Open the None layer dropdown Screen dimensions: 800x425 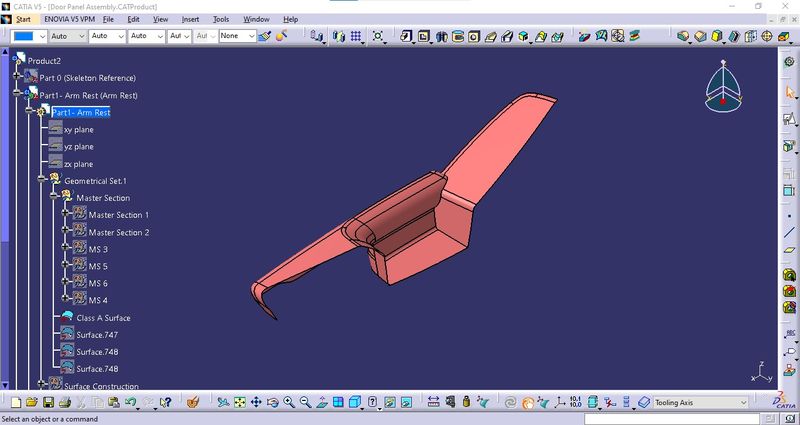point(251,36)
